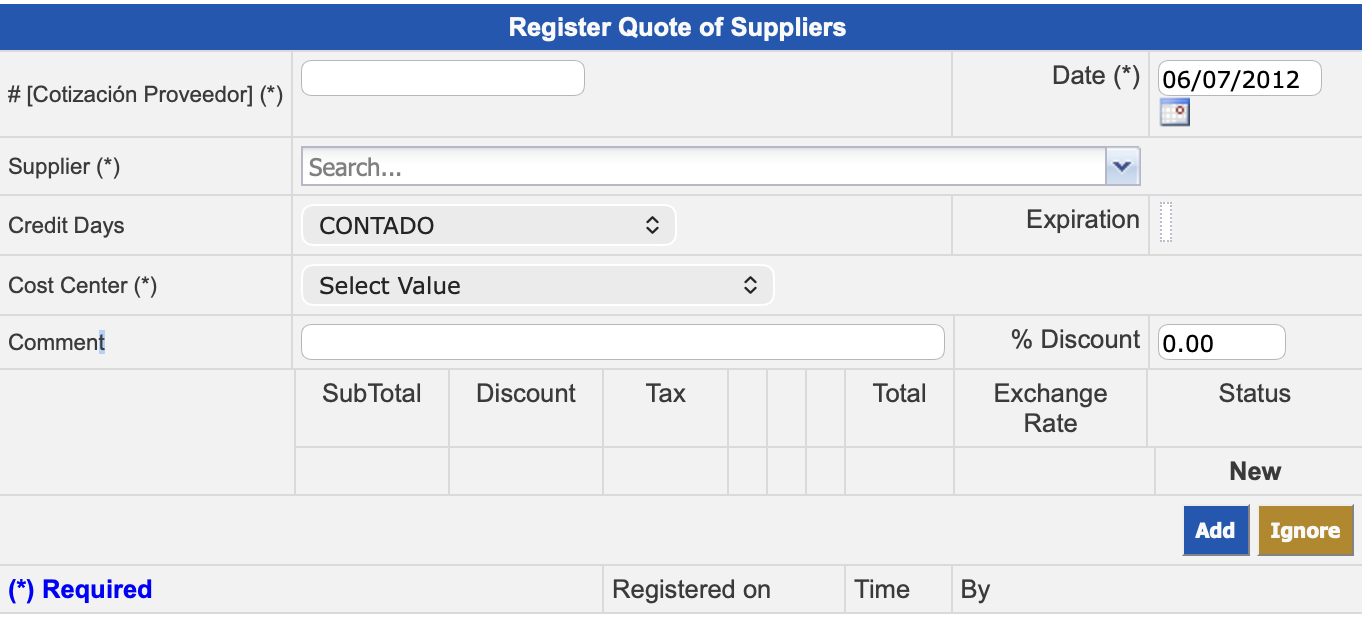This screenshot has width=1362, height=620.
Task: Focus the Date field showing 06/07/2012
Action: pyautogui.click(x=1238, y=79)
